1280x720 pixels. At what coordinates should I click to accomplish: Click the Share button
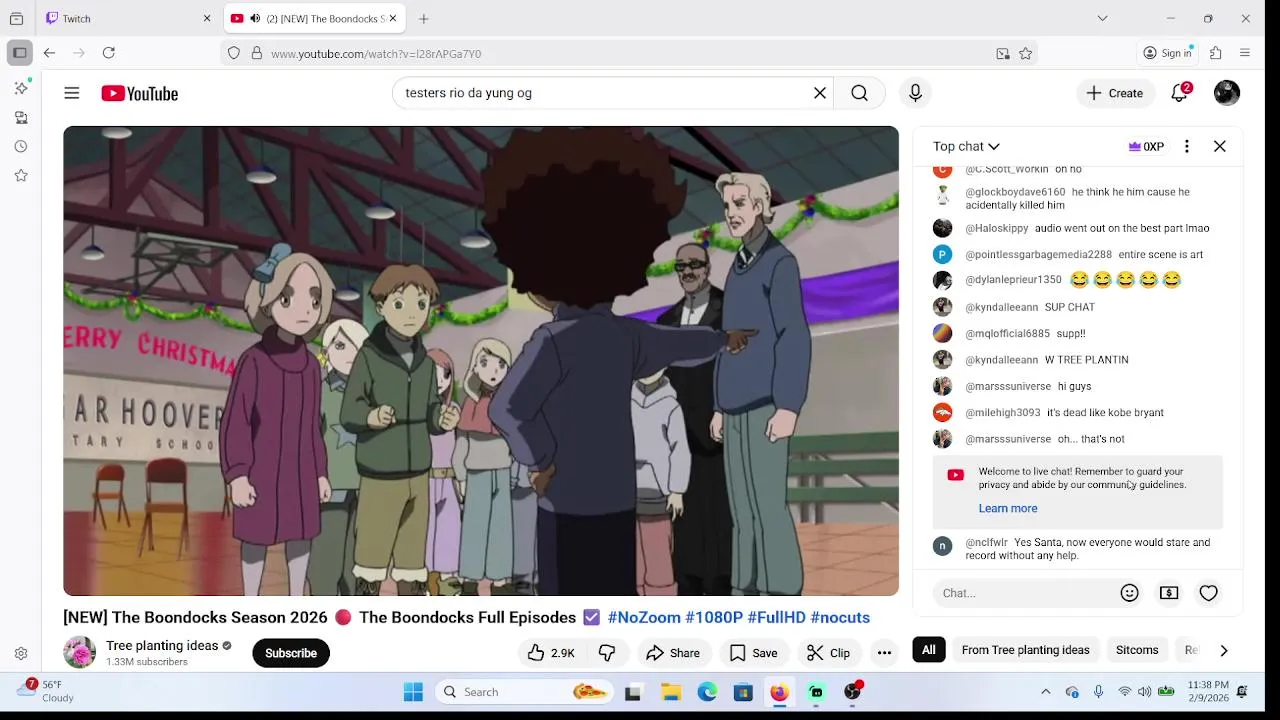point(673,653)
